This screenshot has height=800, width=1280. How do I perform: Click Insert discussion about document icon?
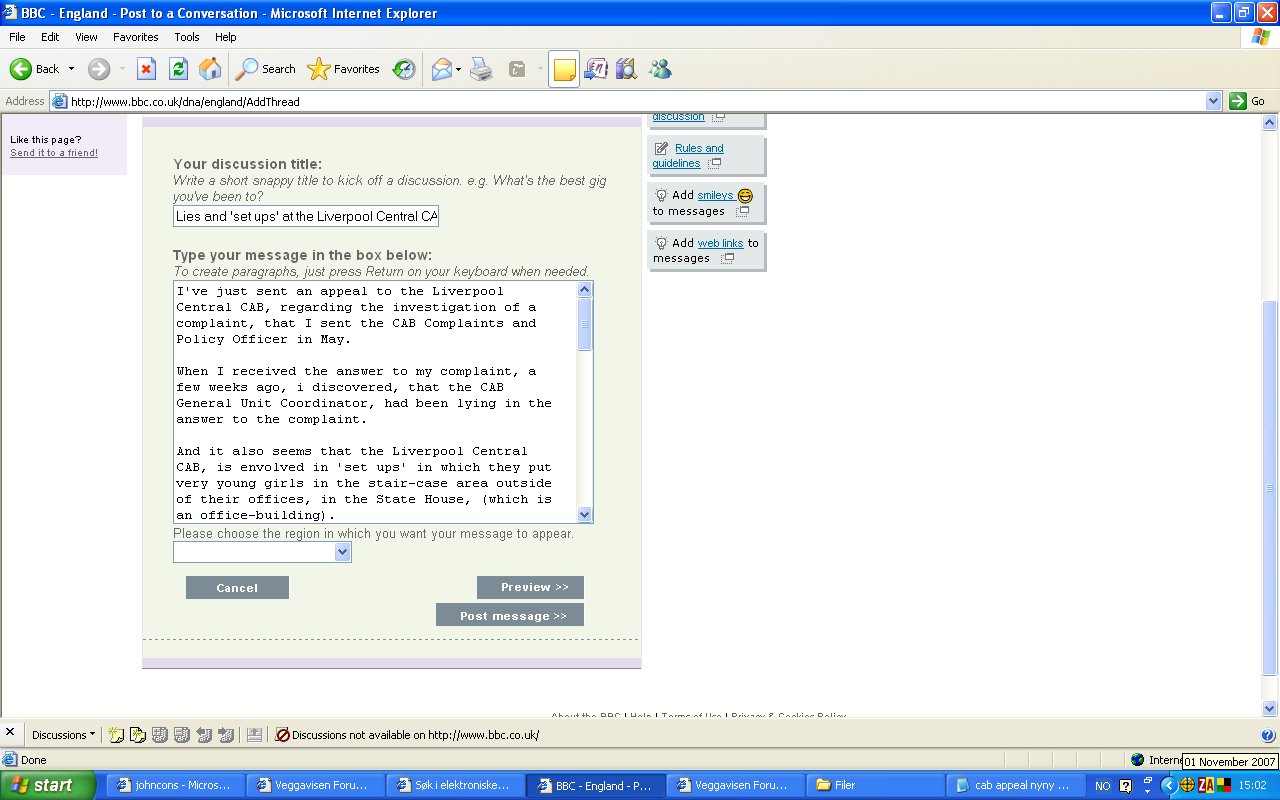point(138,735)
